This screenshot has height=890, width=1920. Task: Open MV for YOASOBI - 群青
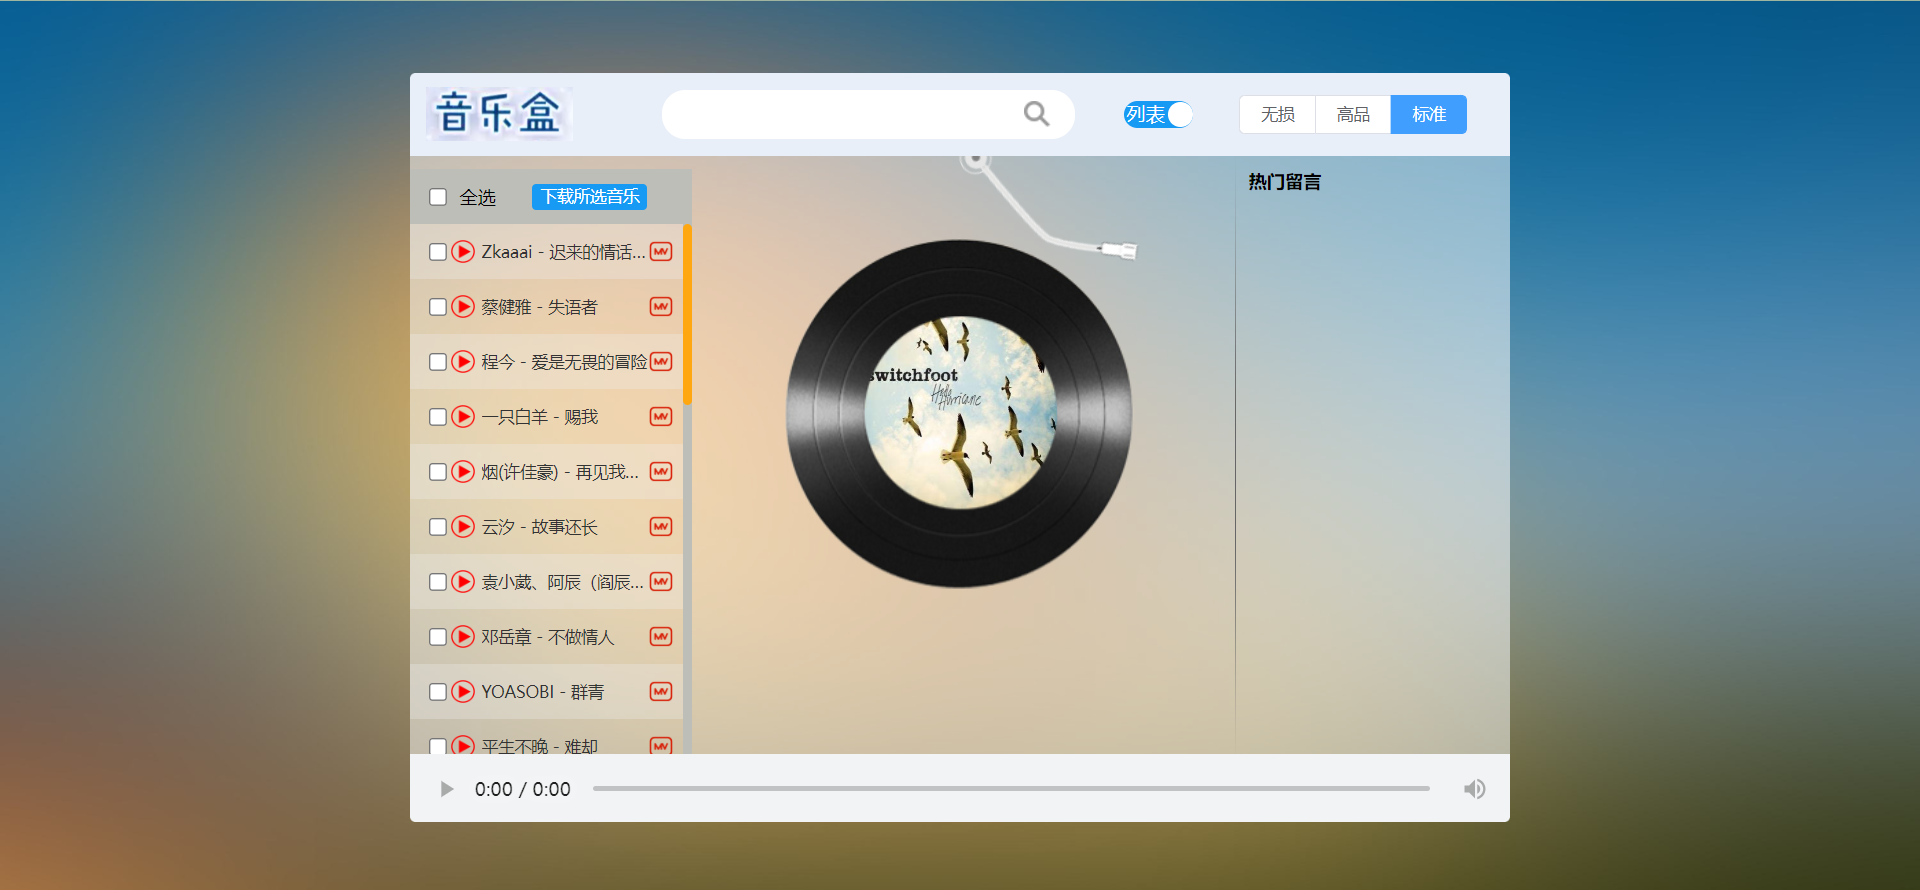pos(661,691)
